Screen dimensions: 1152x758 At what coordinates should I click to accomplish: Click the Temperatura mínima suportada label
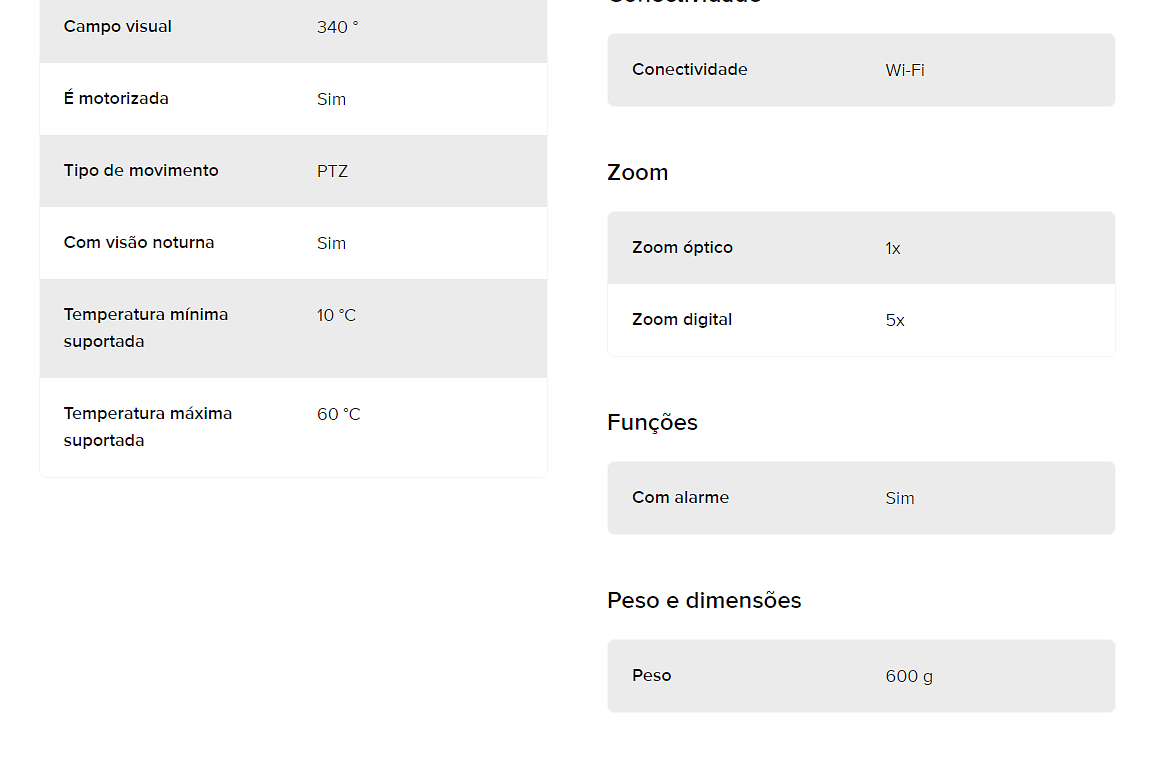coord(145,328)
